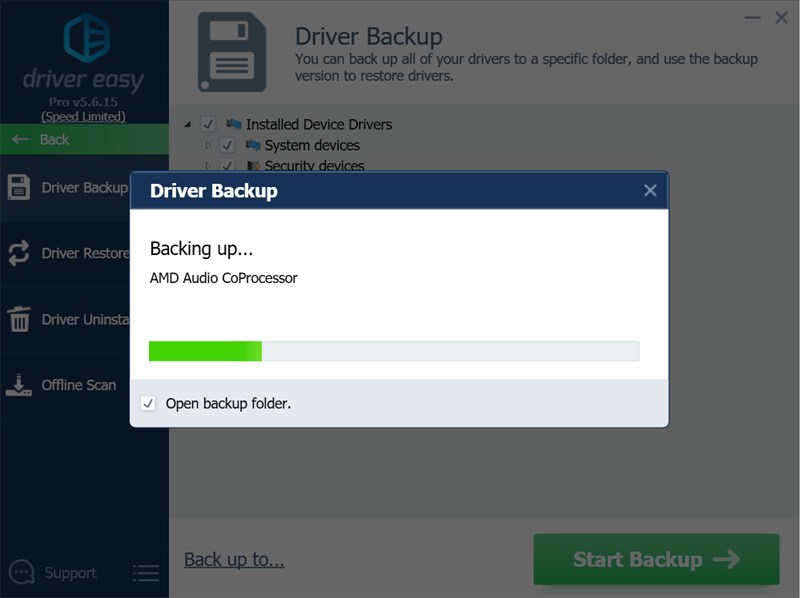This screenshot has width=800, height=598.
Task: Toggle the Installed Device Drivers checkbox
Action: (208, 125)
